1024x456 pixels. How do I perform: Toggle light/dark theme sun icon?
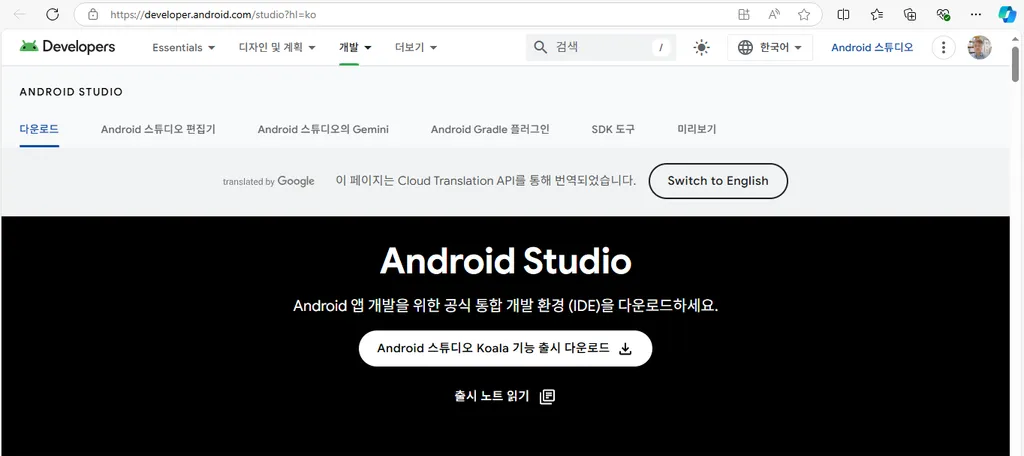click(701, 47)
